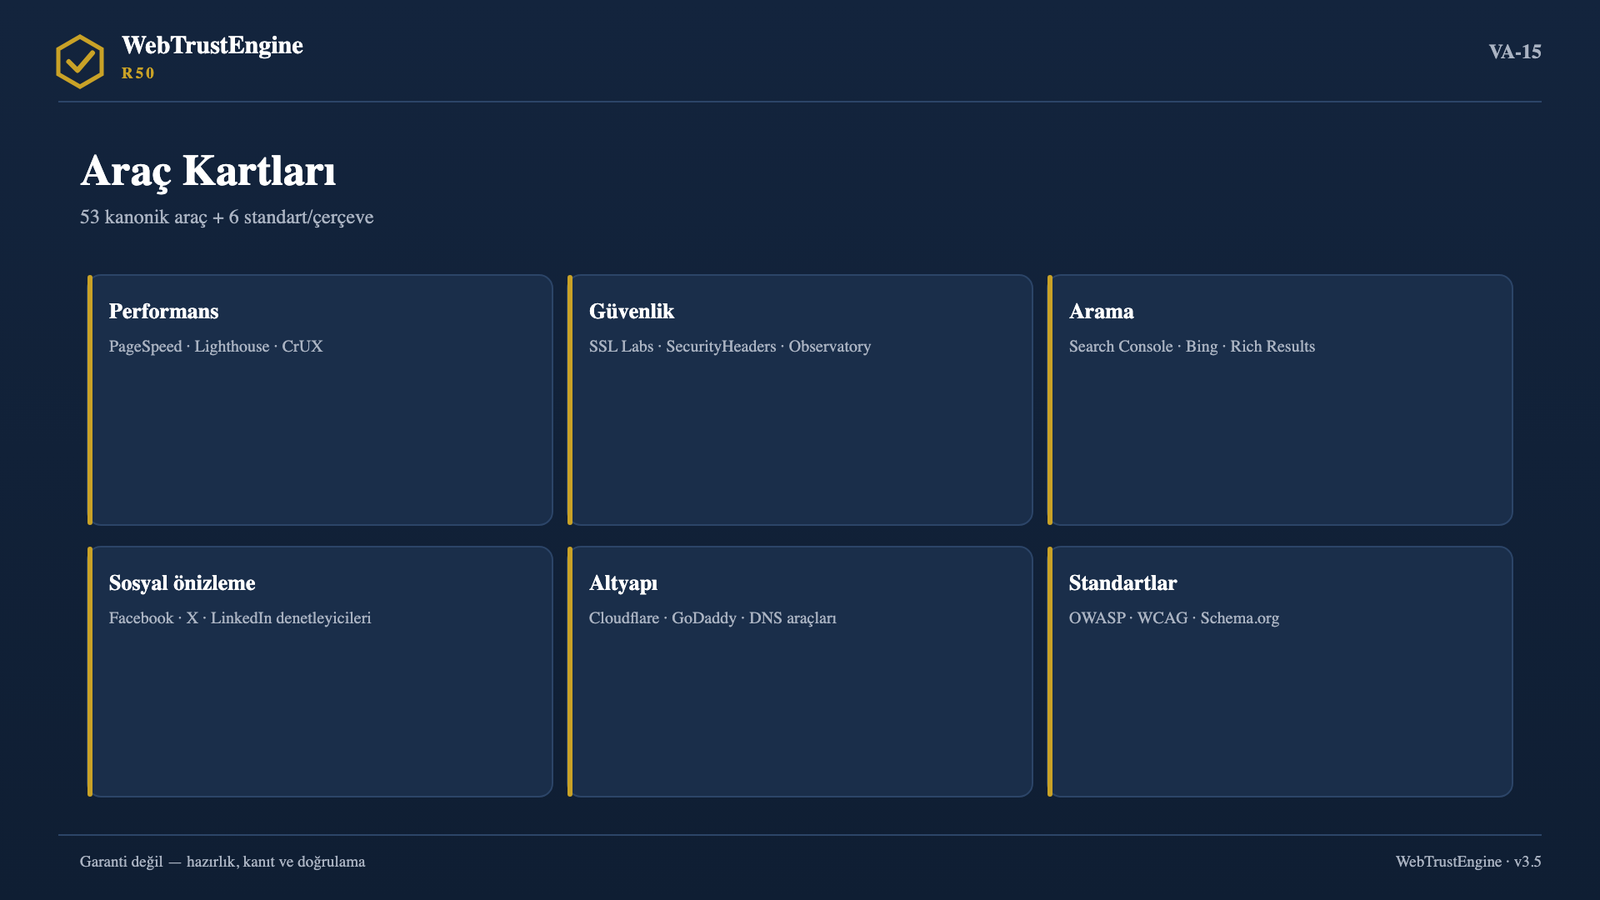Select the Performans card title
Viewport: 1600px width, 900px height.
[x=164, y=311]
